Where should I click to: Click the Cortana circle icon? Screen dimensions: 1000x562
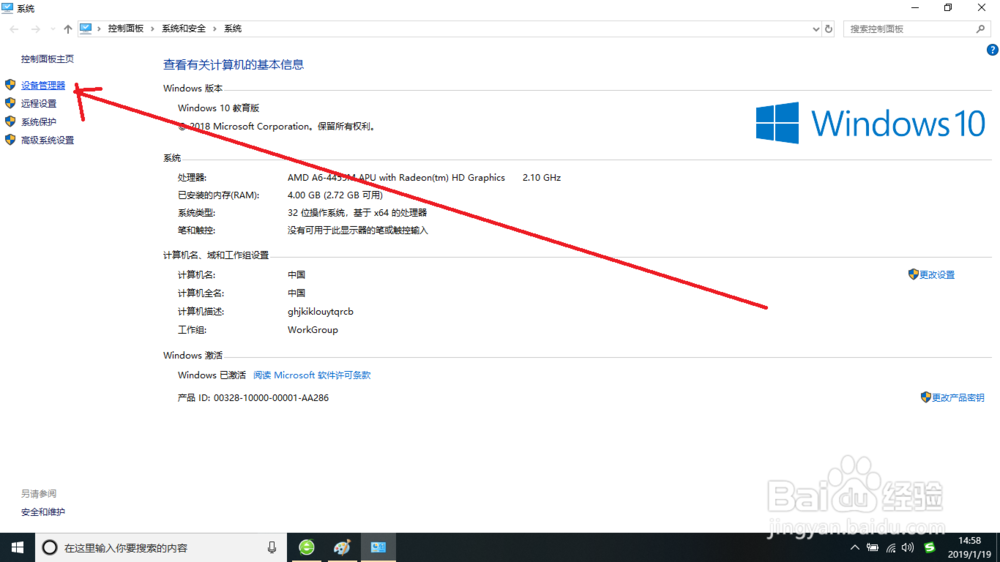(50, 547)
